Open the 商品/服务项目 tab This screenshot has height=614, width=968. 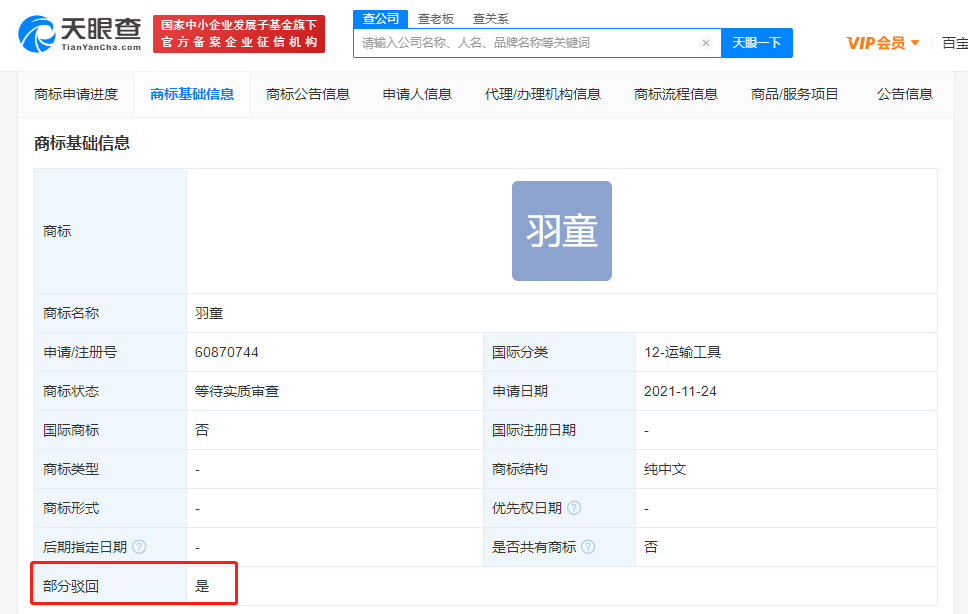click(x=795, y=94)
